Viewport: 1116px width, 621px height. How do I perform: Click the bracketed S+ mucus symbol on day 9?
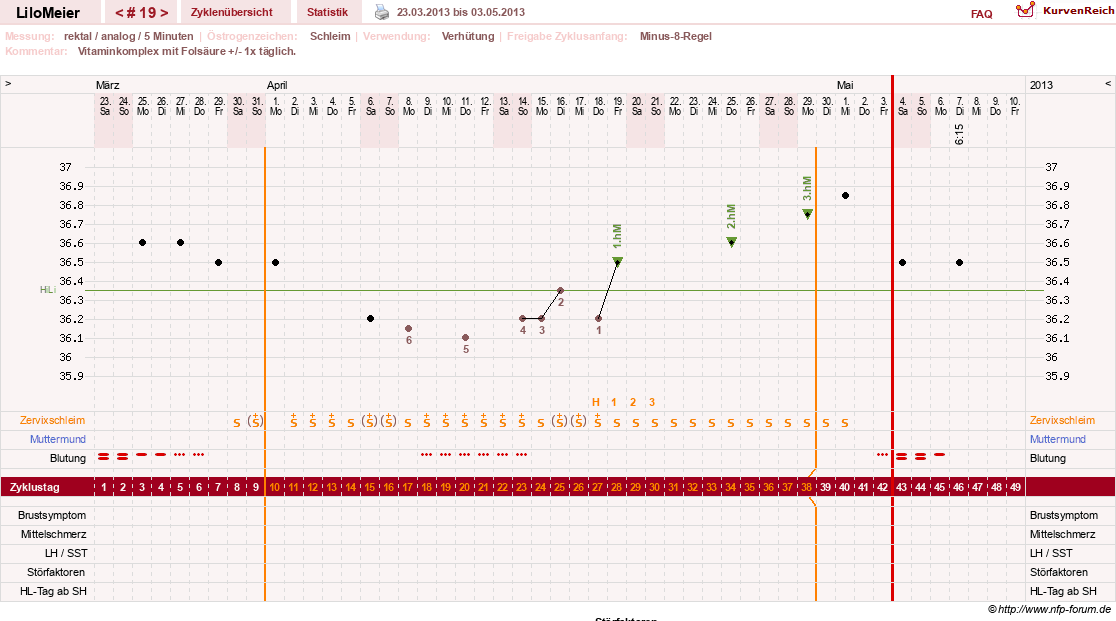(256, 420)
